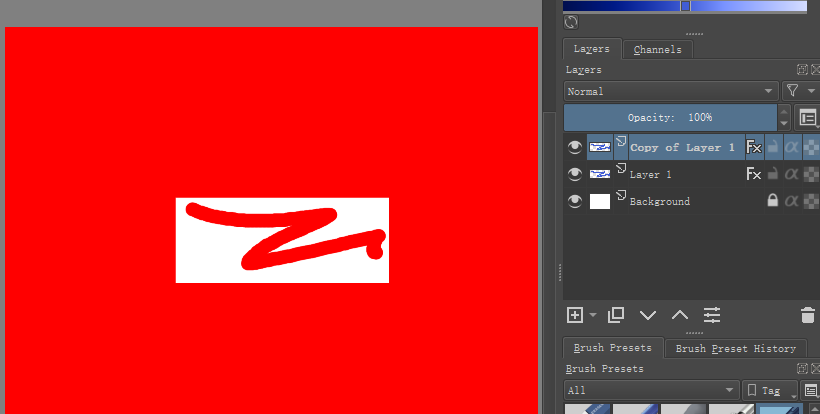This screenshot has width=820, height=414.
Task: Open the brush preset view mode icon
Action: pos(811,390)
